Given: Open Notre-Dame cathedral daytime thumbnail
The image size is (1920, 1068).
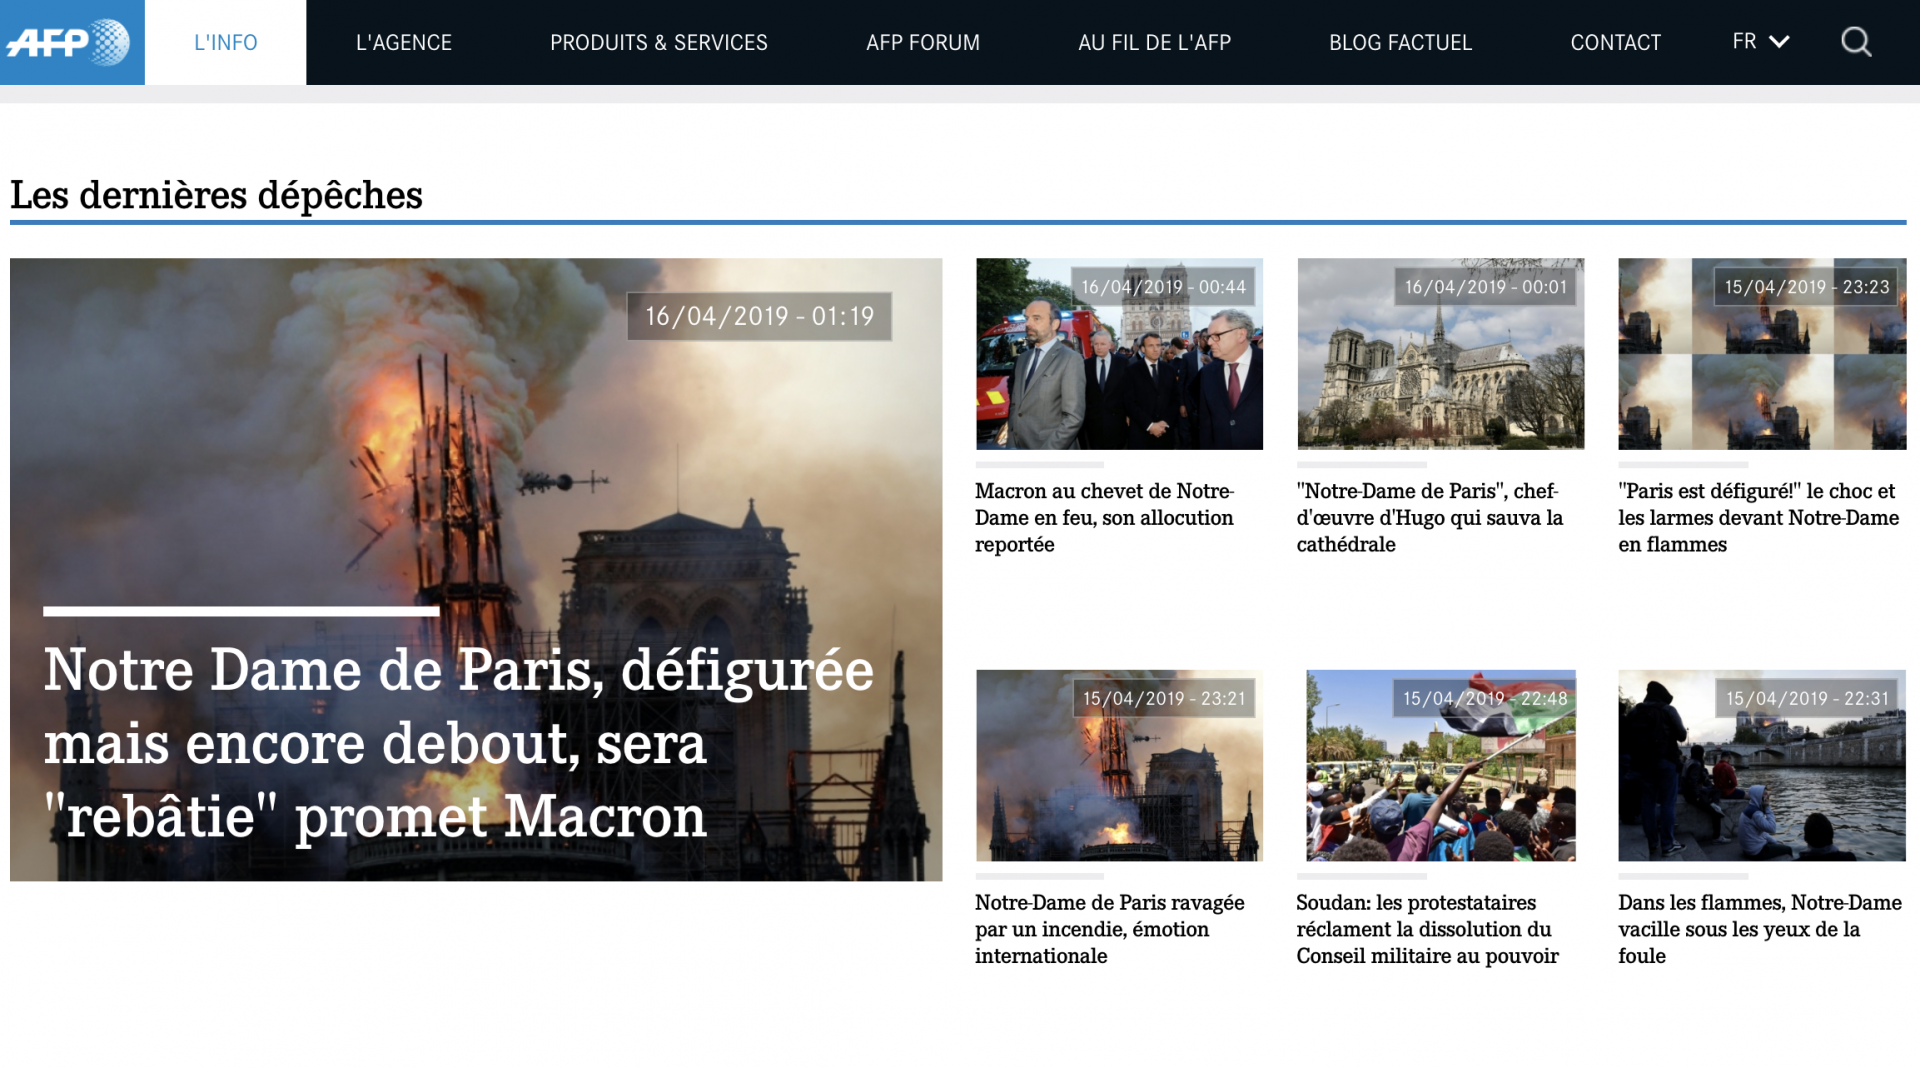Looking at the screenshot, I should (1440, 354).
